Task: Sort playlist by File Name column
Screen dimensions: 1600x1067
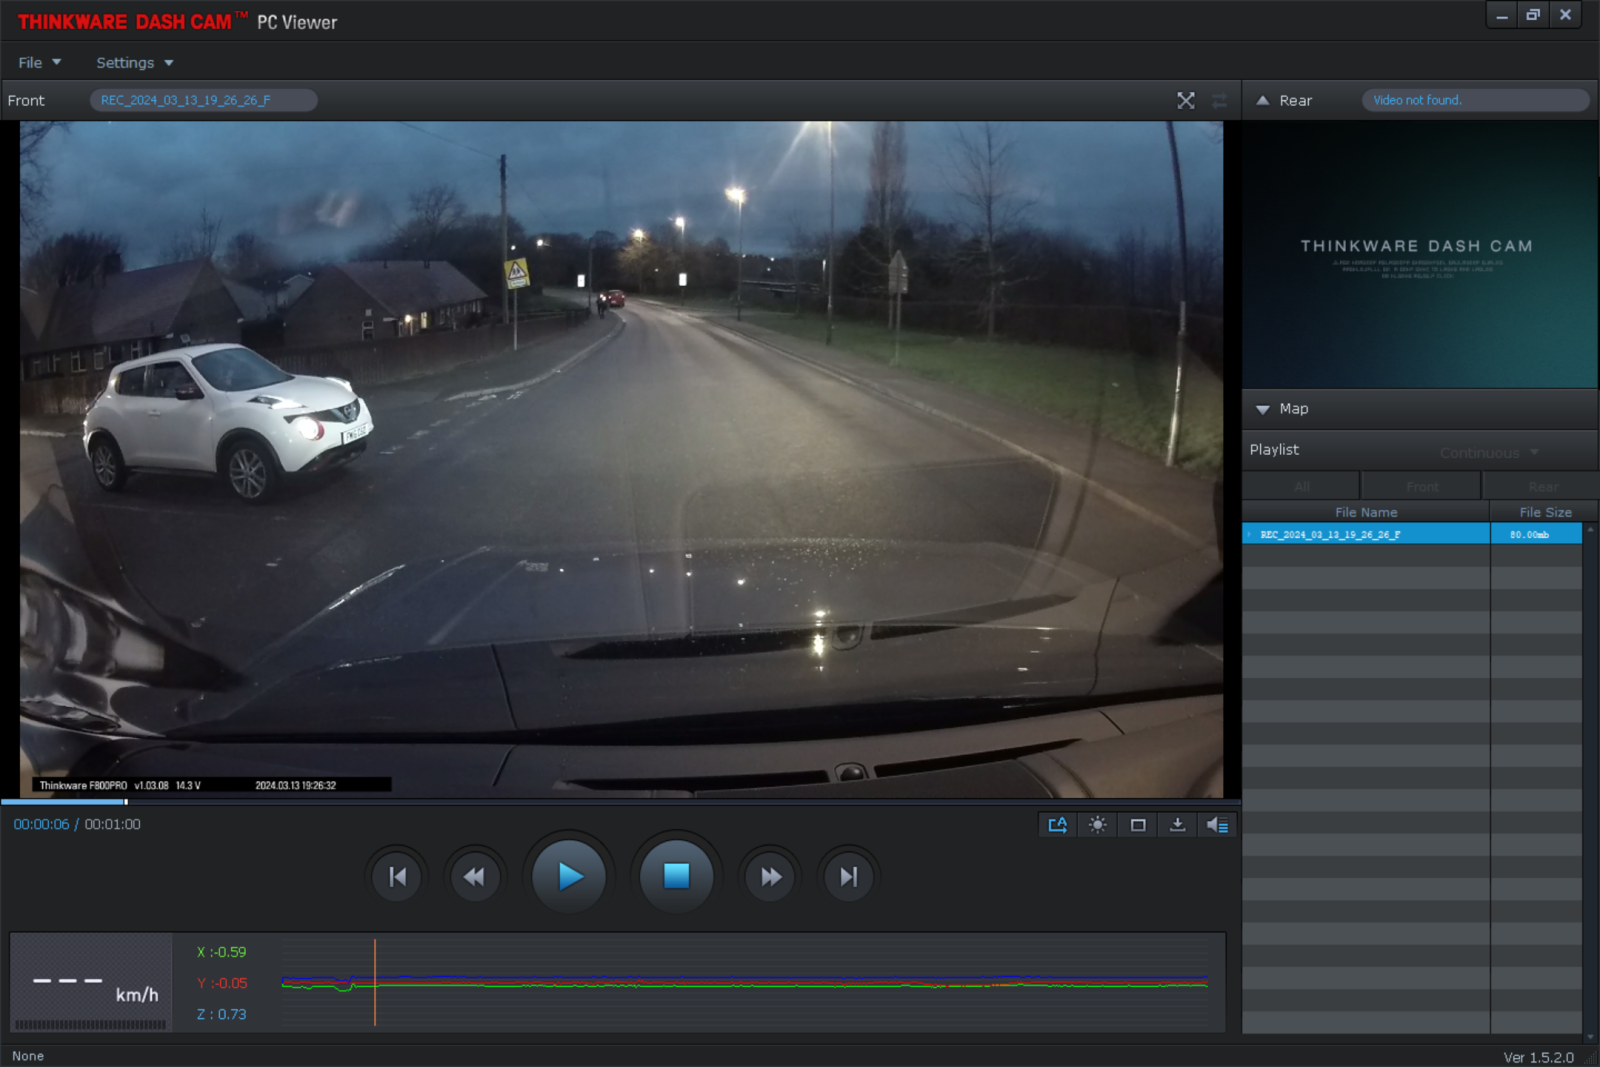Action: [x=1366, y=512]
